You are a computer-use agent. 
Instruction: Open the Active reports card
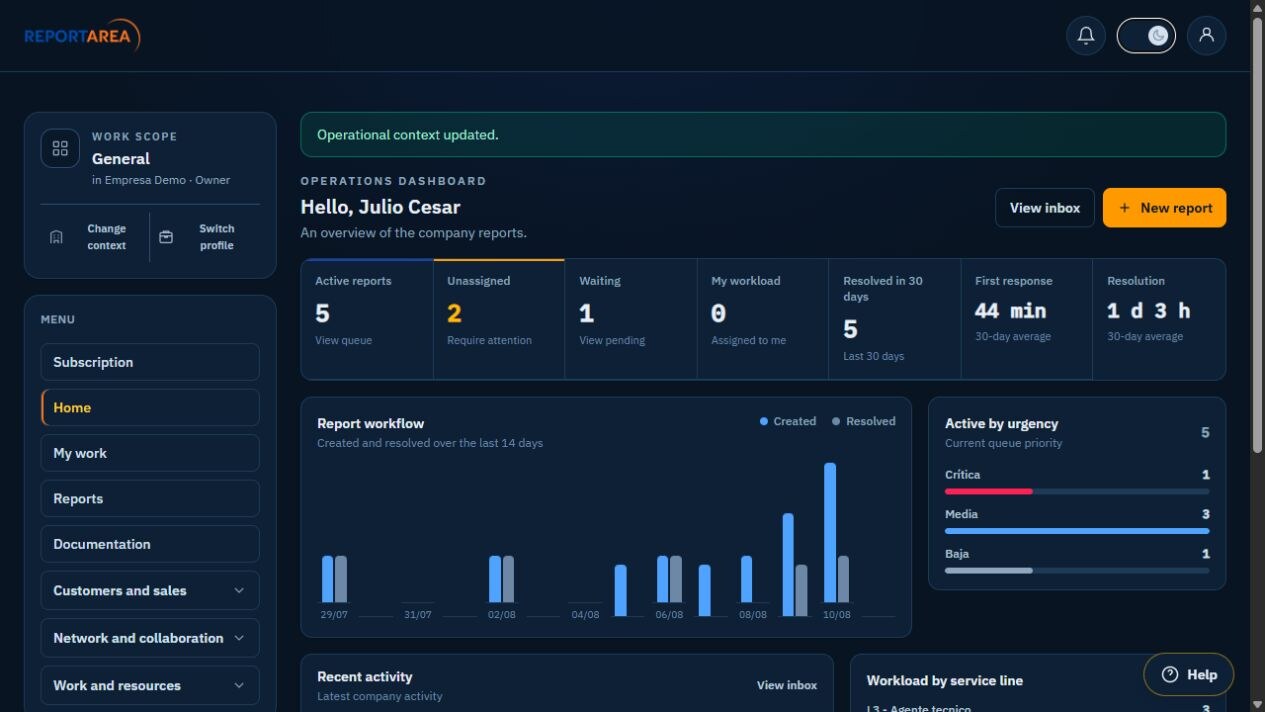(367, 319)
